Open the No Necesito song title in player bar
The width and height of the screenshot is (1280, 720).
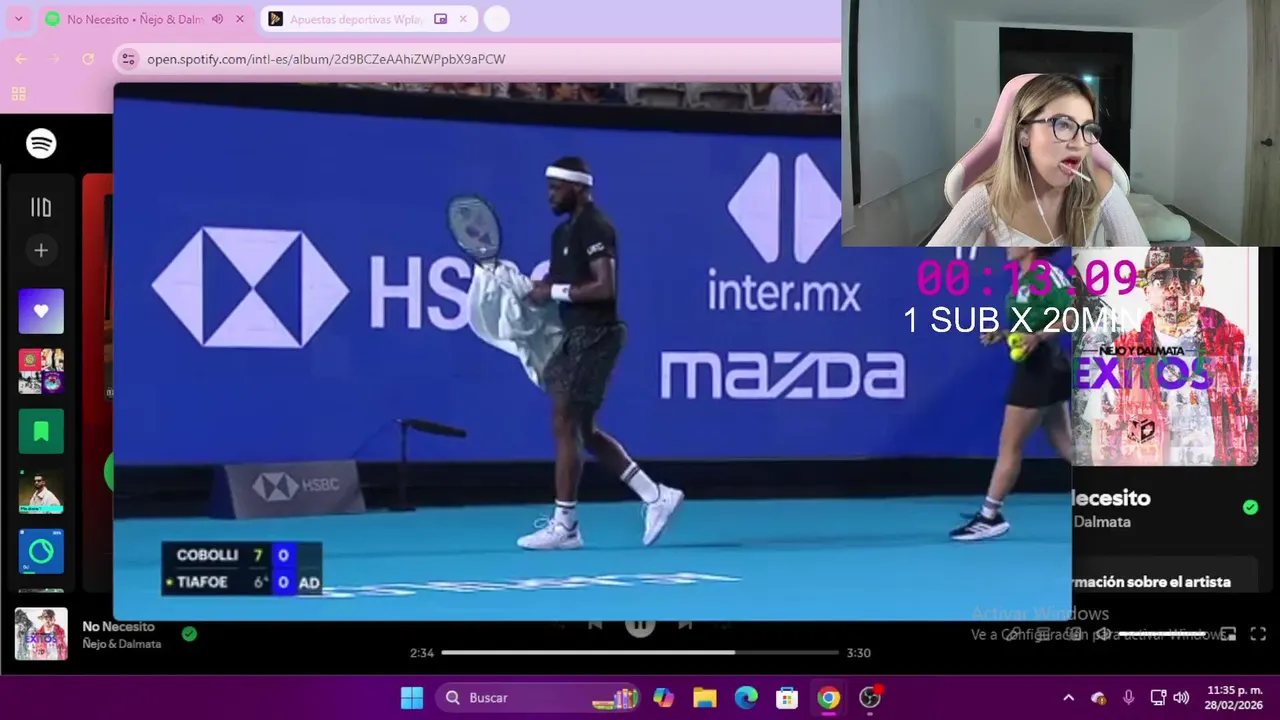(x=118, y=627)
